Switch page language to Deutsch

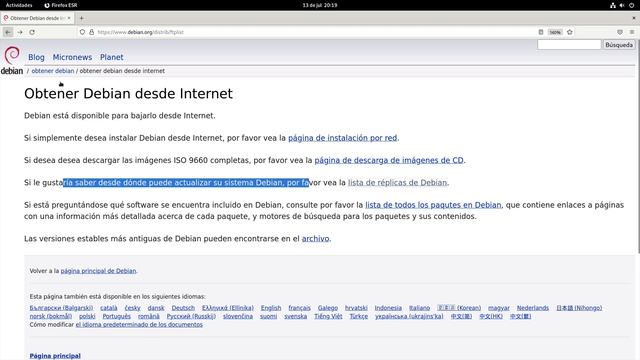pos(183,308)
